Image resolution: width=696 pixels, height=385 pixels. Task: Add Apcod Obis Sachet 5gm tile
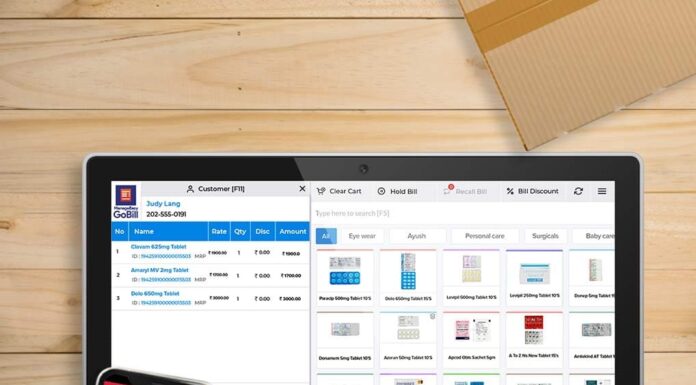471,340
